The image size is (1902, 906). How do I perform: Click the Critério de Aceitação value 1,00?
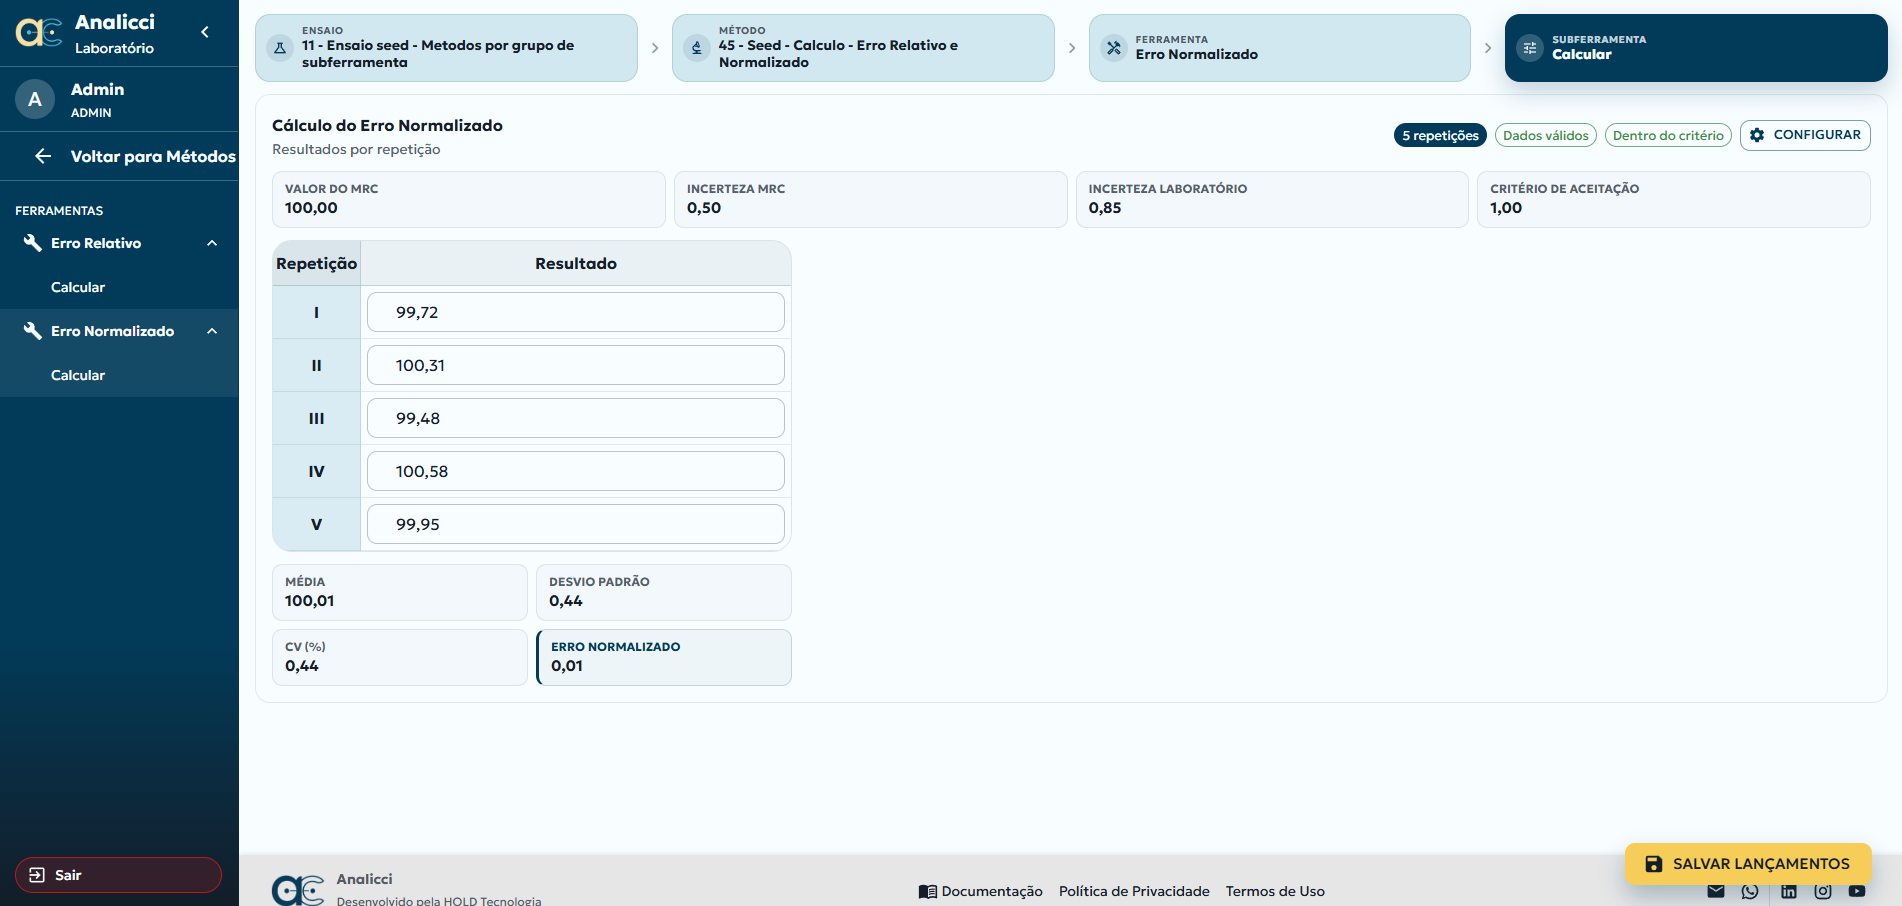pyautogui.click(x=1506, y=208)
